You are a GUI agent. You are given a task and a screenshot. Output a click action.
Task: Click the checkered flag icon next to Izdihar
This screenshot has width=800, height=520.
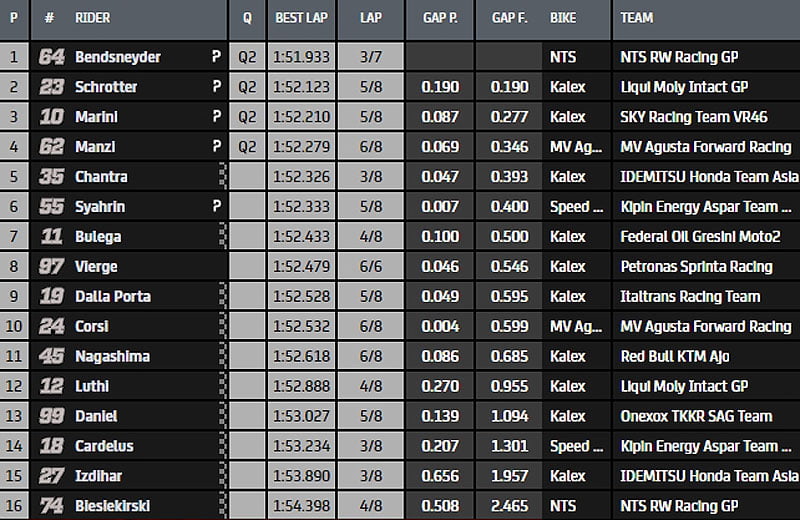[x=222, y=476]
